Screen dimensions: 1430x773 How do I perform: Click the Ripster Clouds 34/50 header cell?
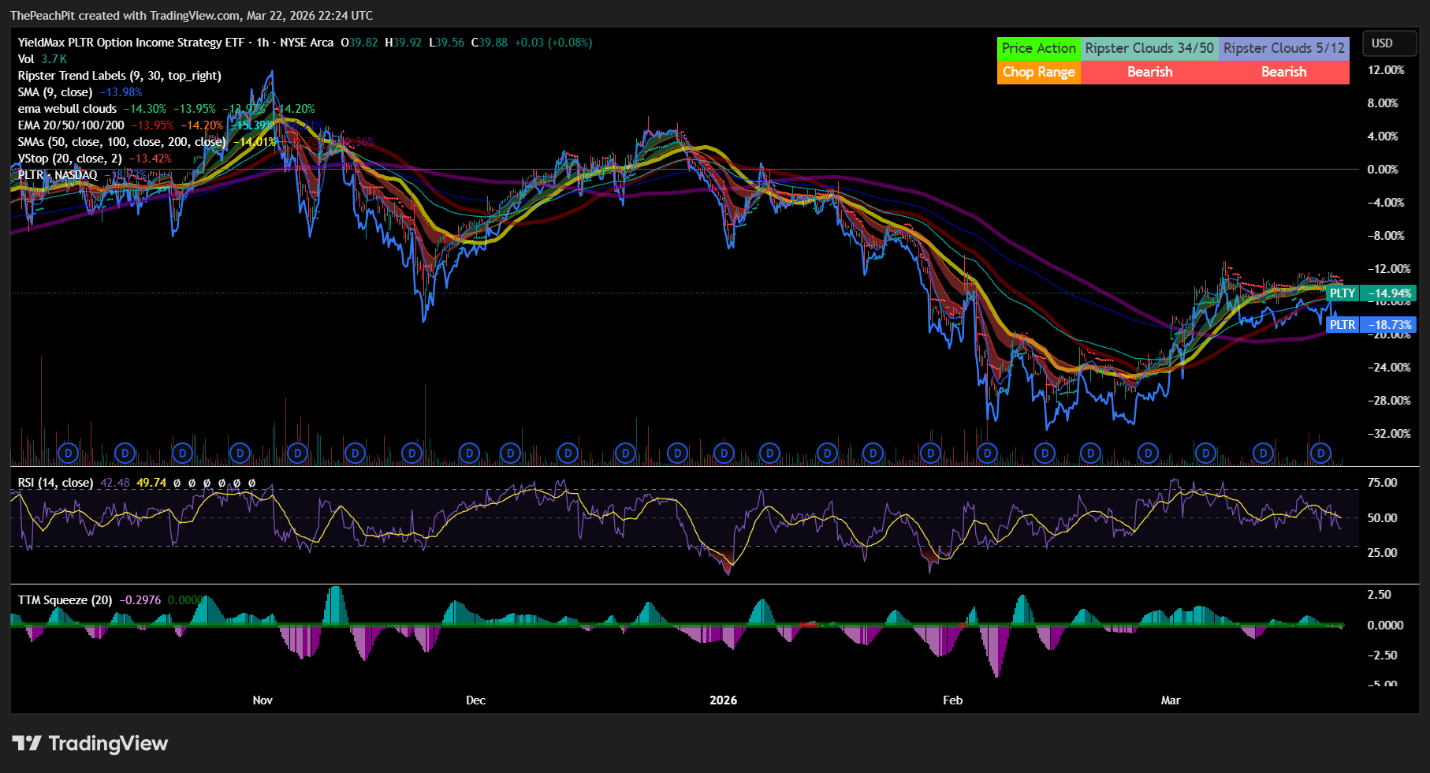tap(1150, 48)
